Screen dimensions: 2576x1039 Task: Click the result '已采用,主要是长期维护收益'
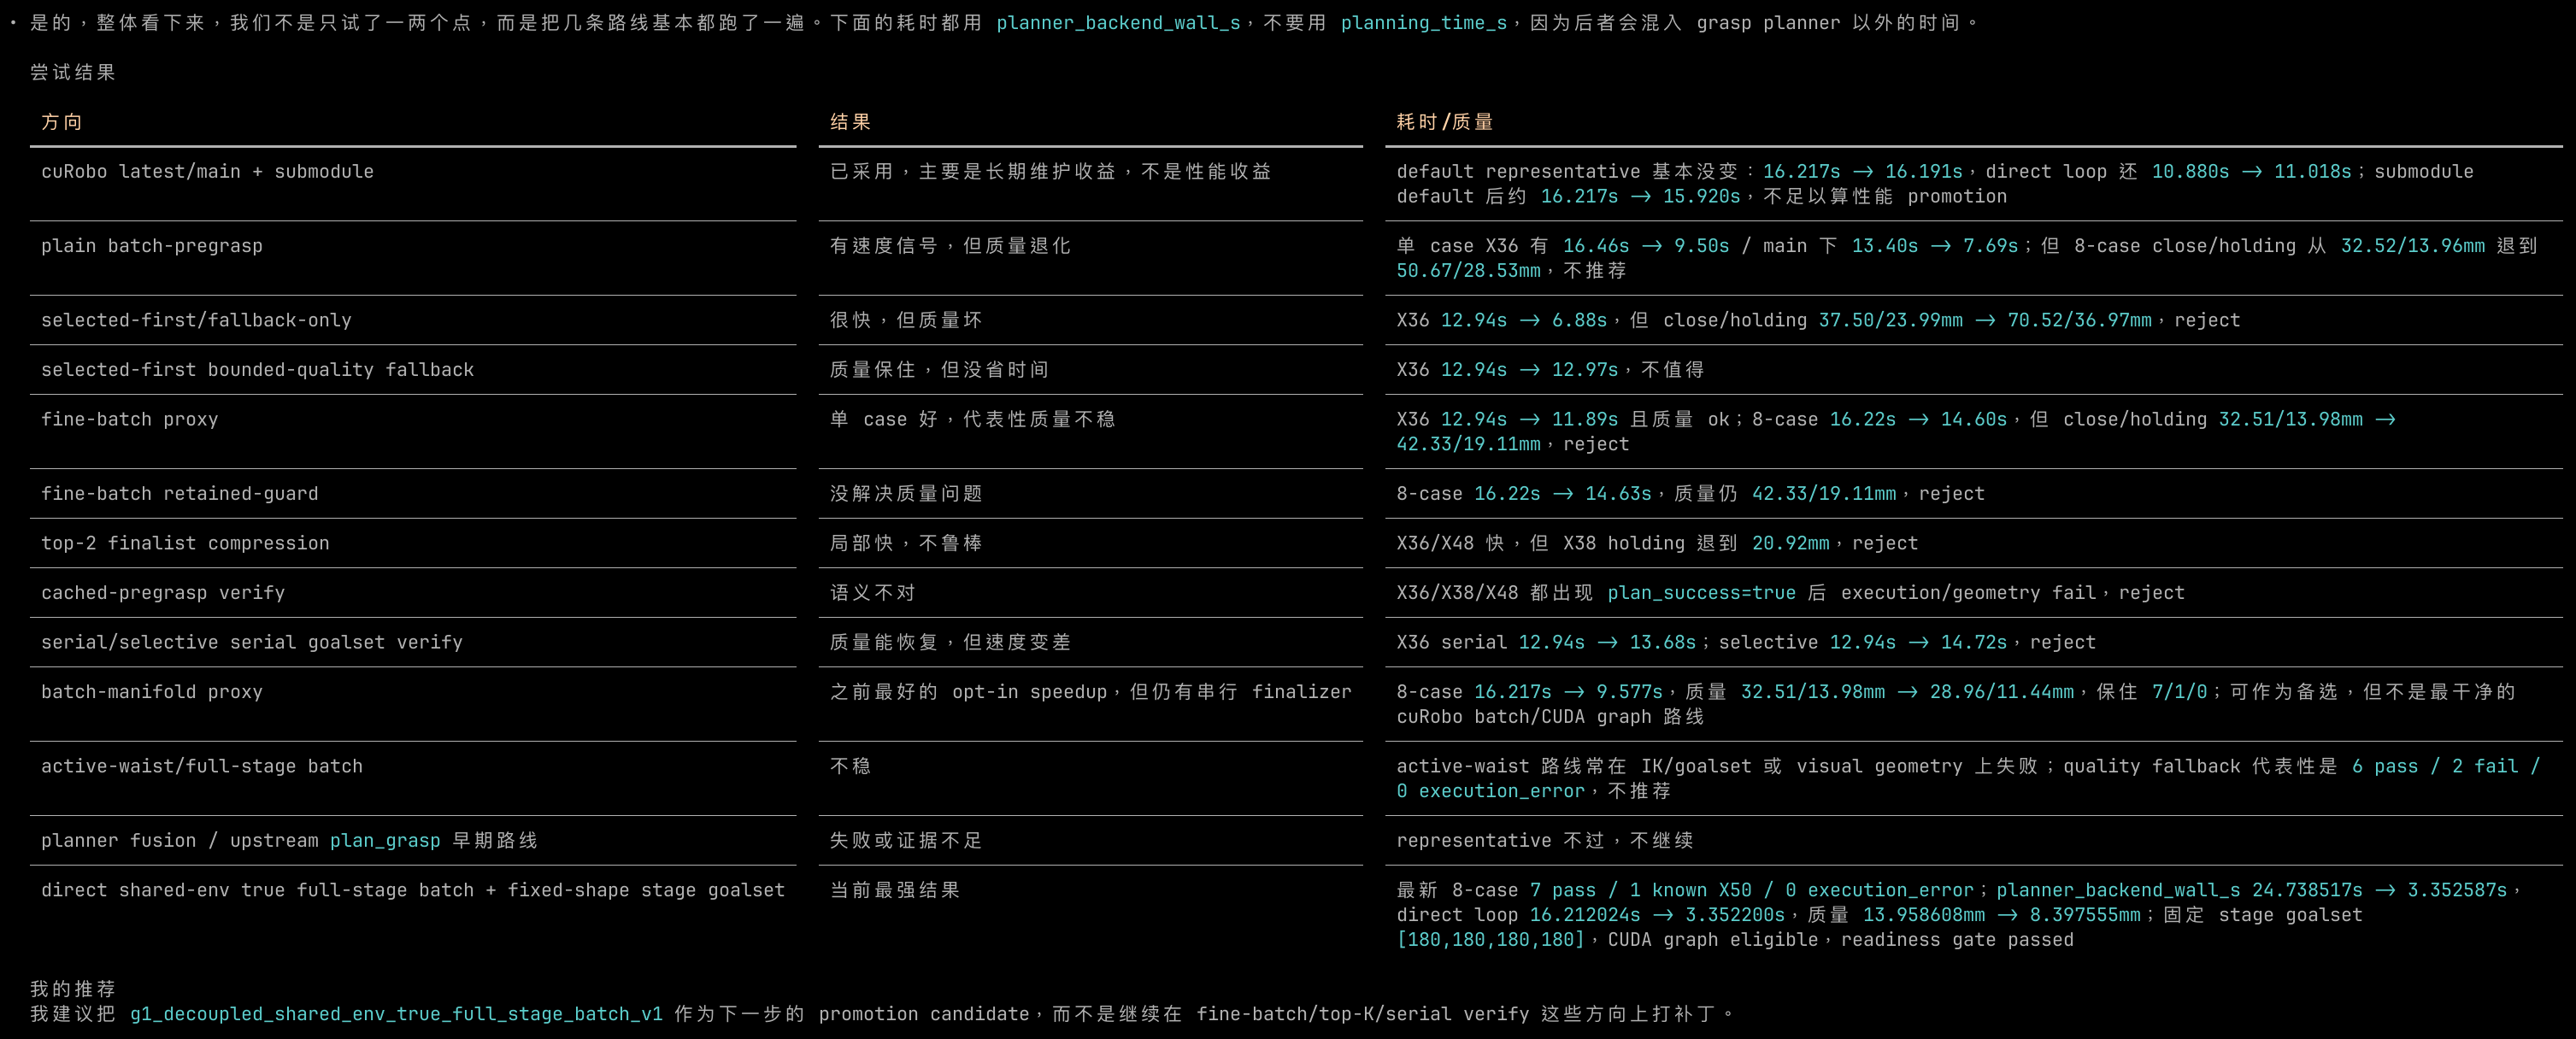(x=1050, y=172)
